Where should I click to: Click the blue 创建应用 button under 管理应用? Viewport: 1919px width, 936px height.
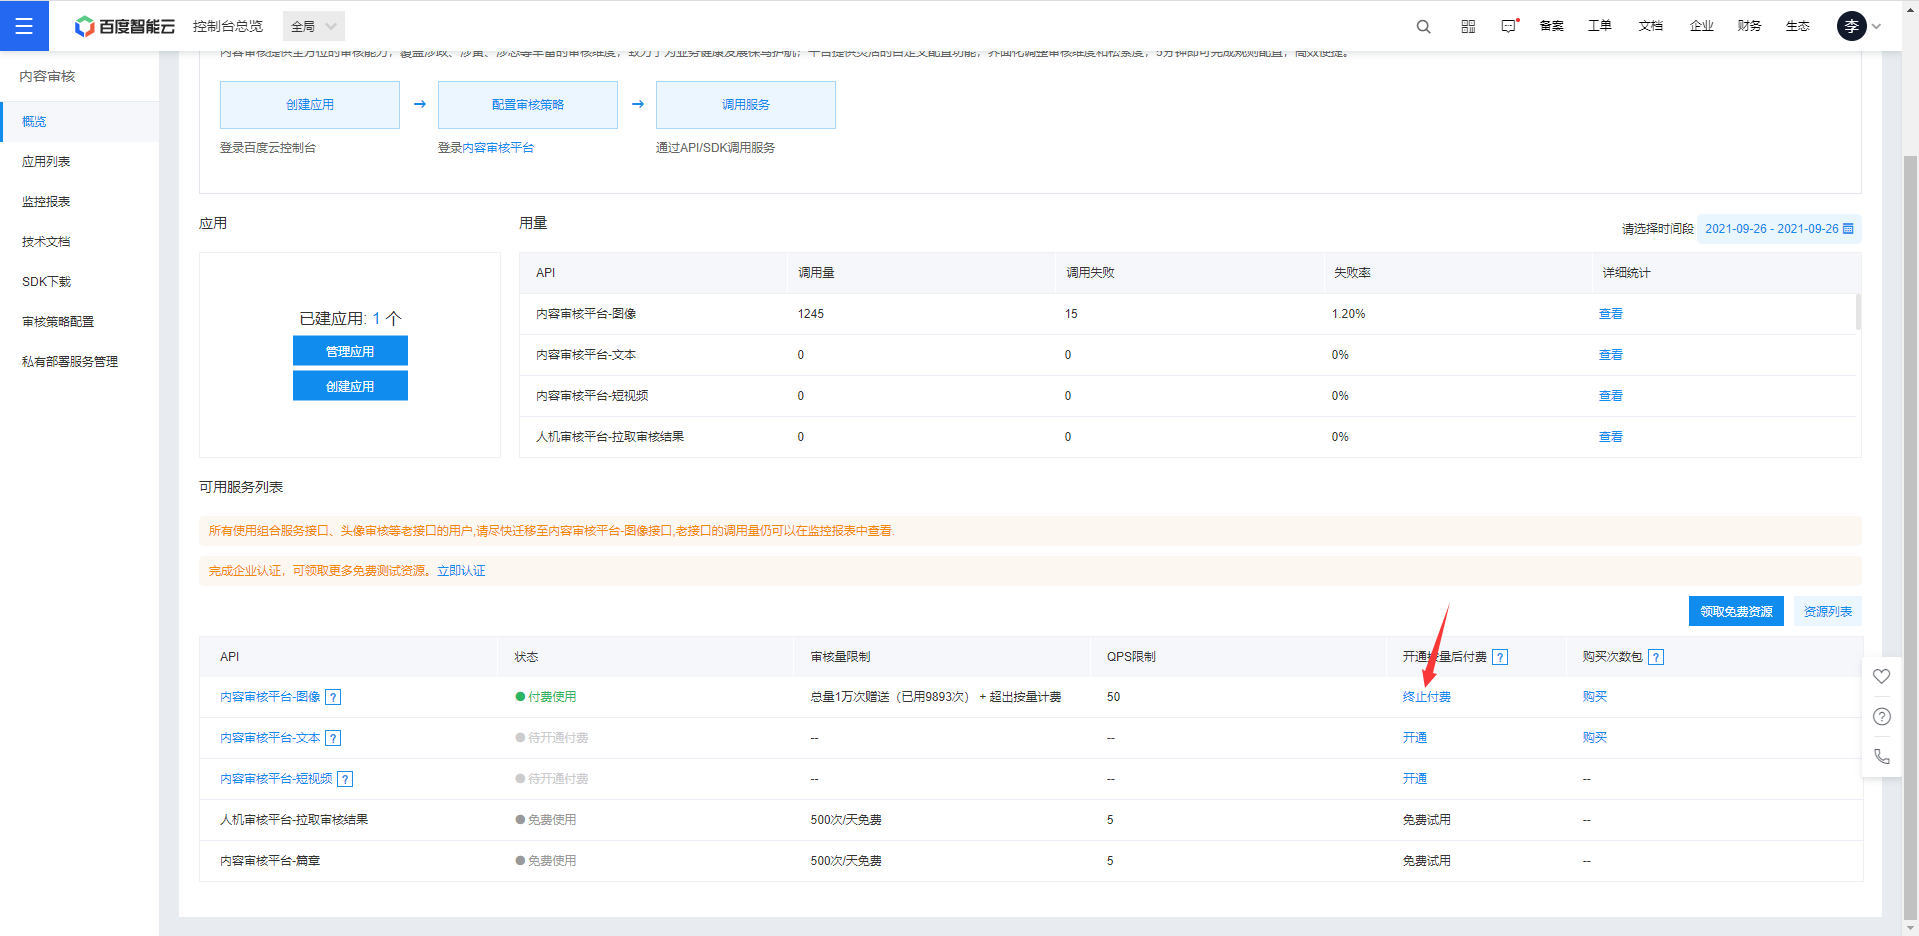point(350,386)
